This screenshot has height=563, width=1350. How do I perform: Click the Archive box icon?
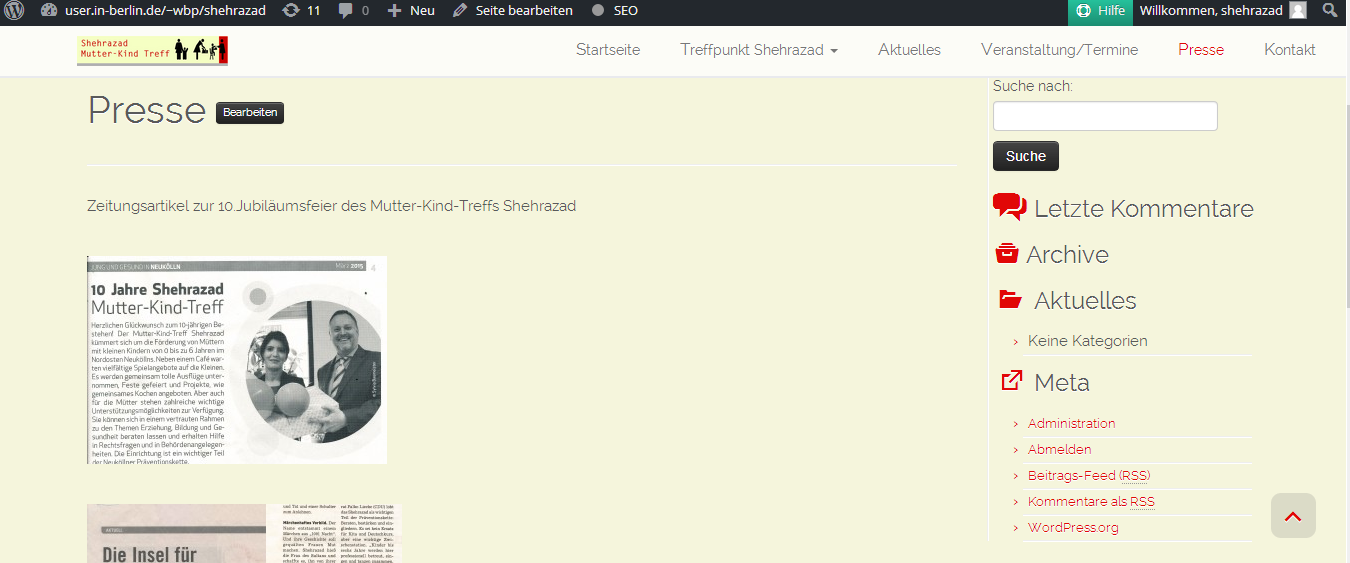point(1007,253)
